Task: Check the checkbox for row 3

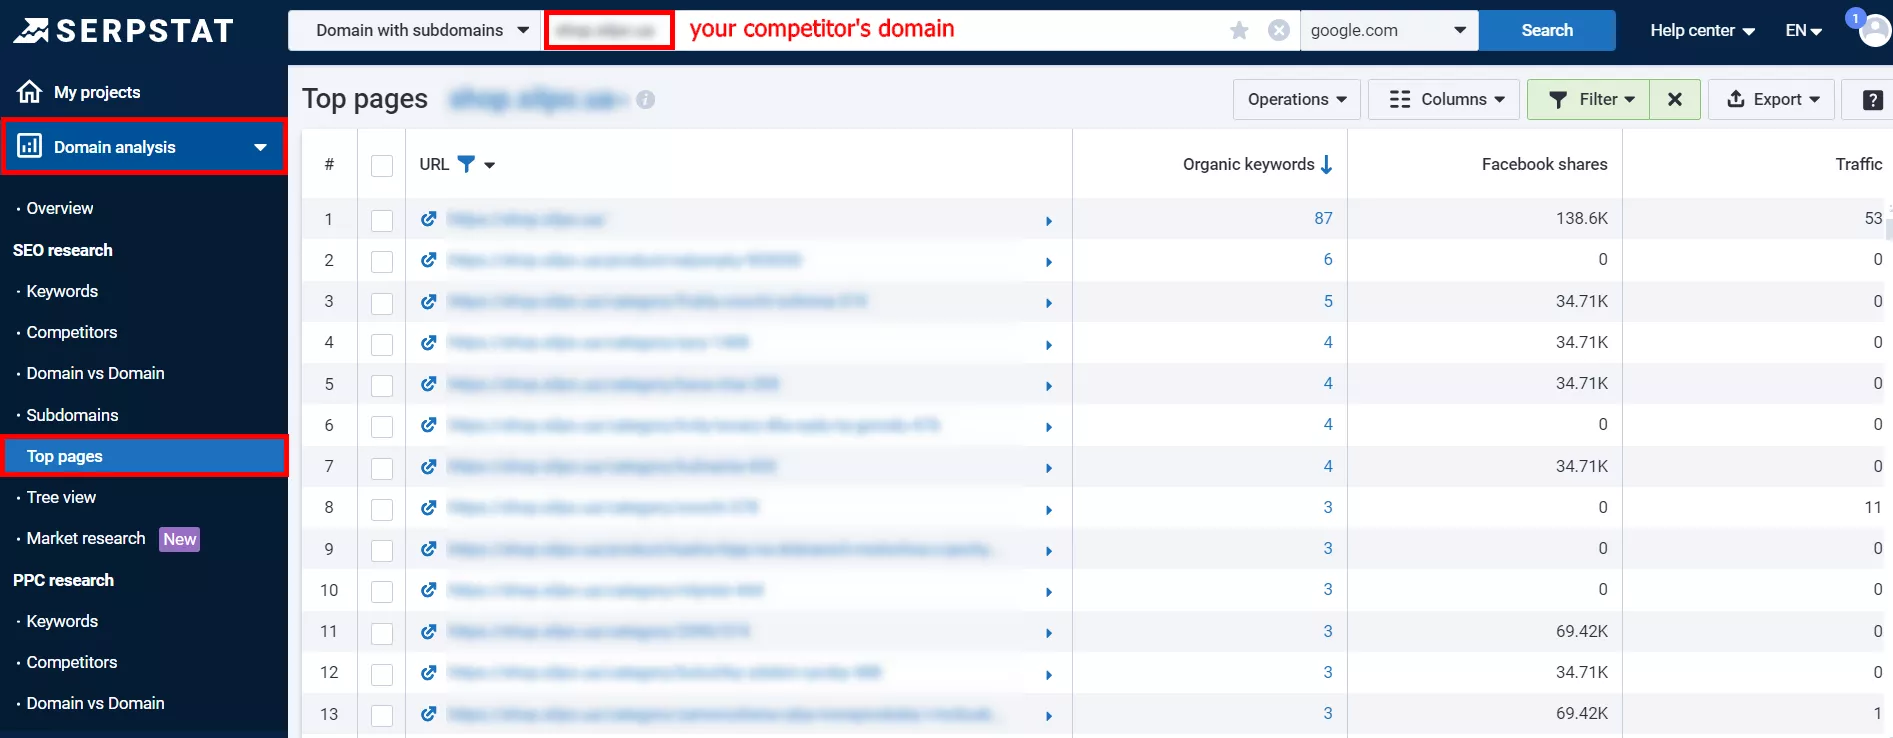Action: 382,303
